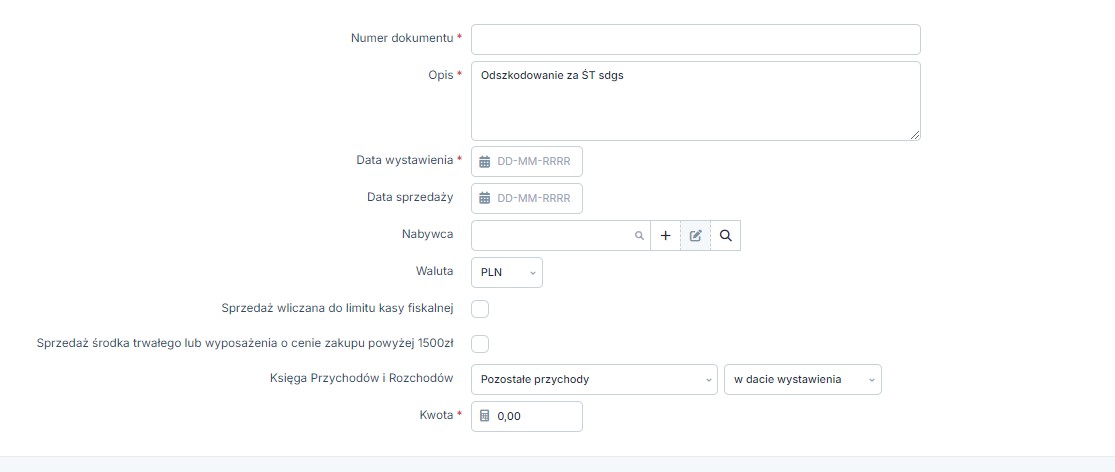Enable Sprzedaż wliczana do limitu kasy fiskalnej
Image resolution: width=1115 pixels, height=472 pixels.
click(480, 309)
